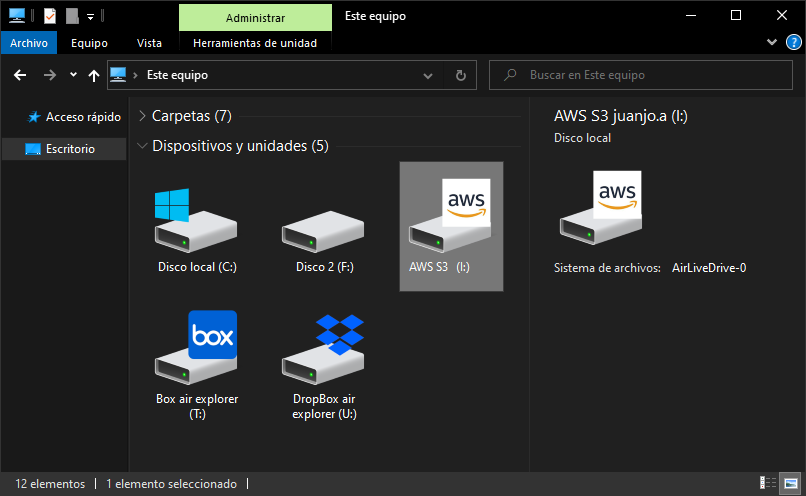Select Acceso rápido in navigation pane
This screenshot has height=496, width=806.
[x=75, y=117]
